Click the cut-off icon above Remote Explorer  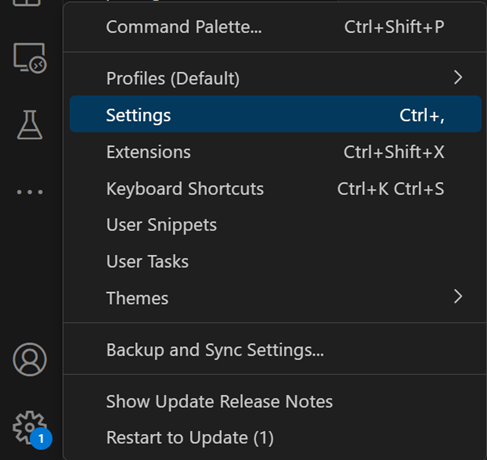26,3
